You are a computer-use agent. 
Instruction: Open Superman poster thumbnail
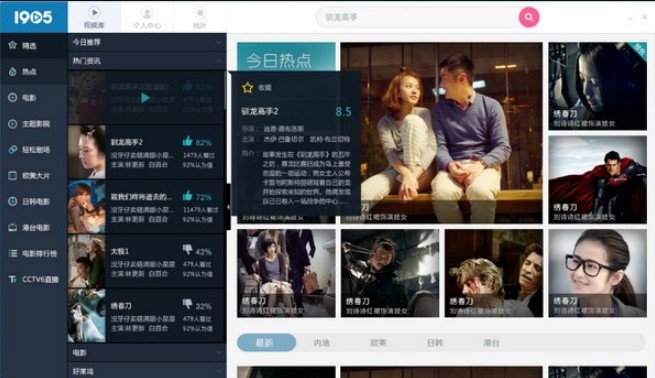coord(597,180)
